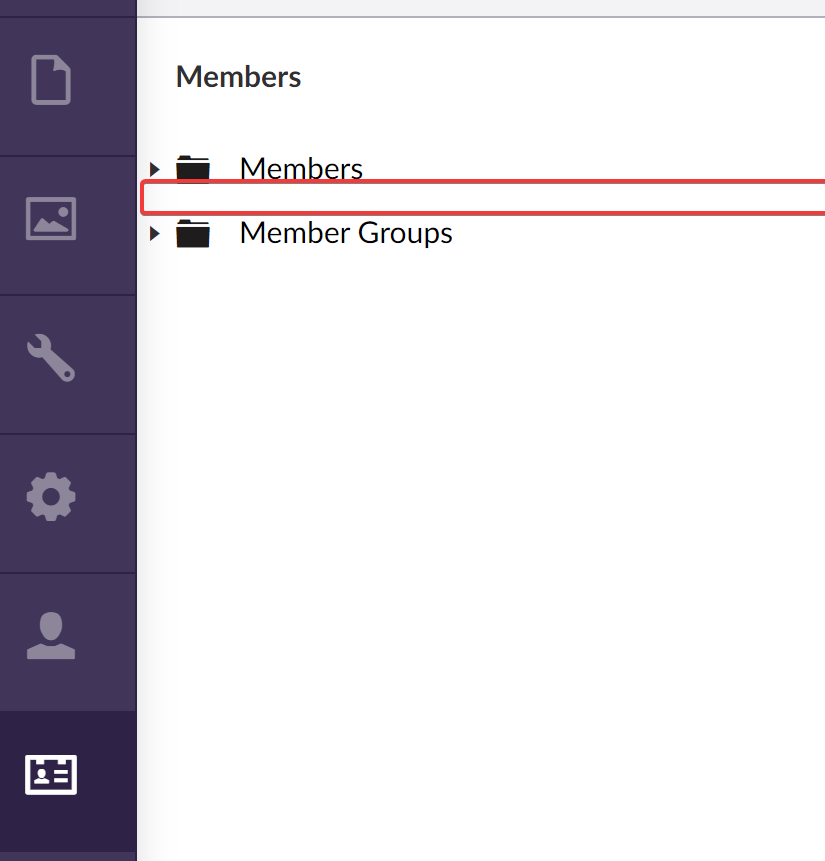
Task: Open the Users section person icon
Action: [x=50, y=635]
